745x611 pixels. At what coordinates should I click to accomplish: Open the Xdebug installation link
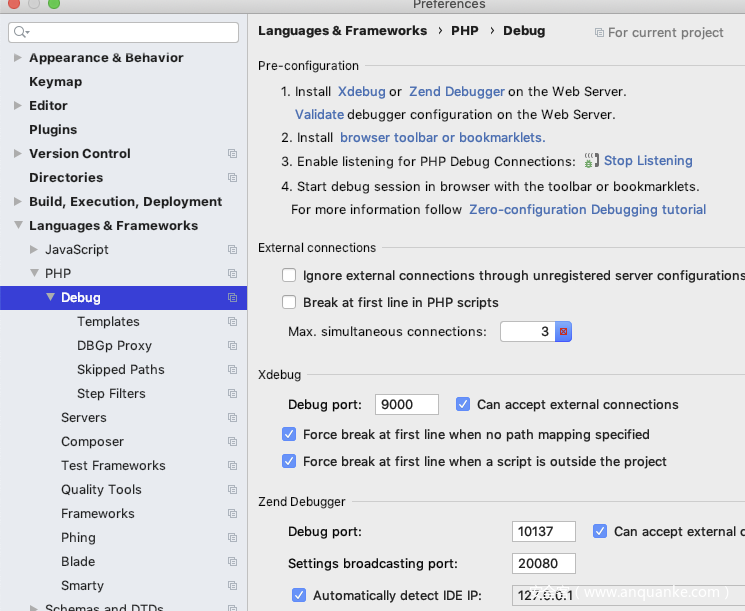coord(361,92)
